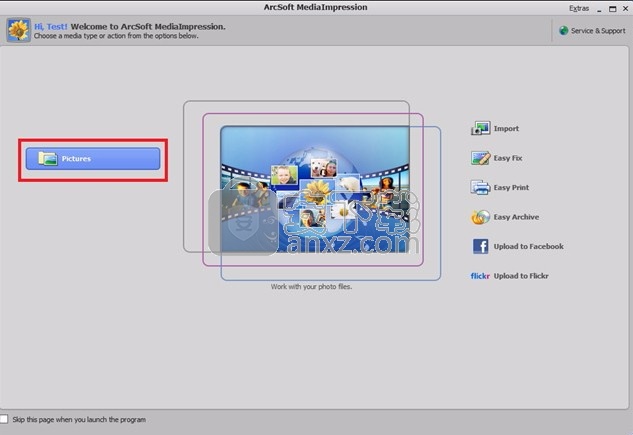Viewport: 633px width, 435px height.
Task: Click the central photo collage preview image
Action: coord(315,190)
